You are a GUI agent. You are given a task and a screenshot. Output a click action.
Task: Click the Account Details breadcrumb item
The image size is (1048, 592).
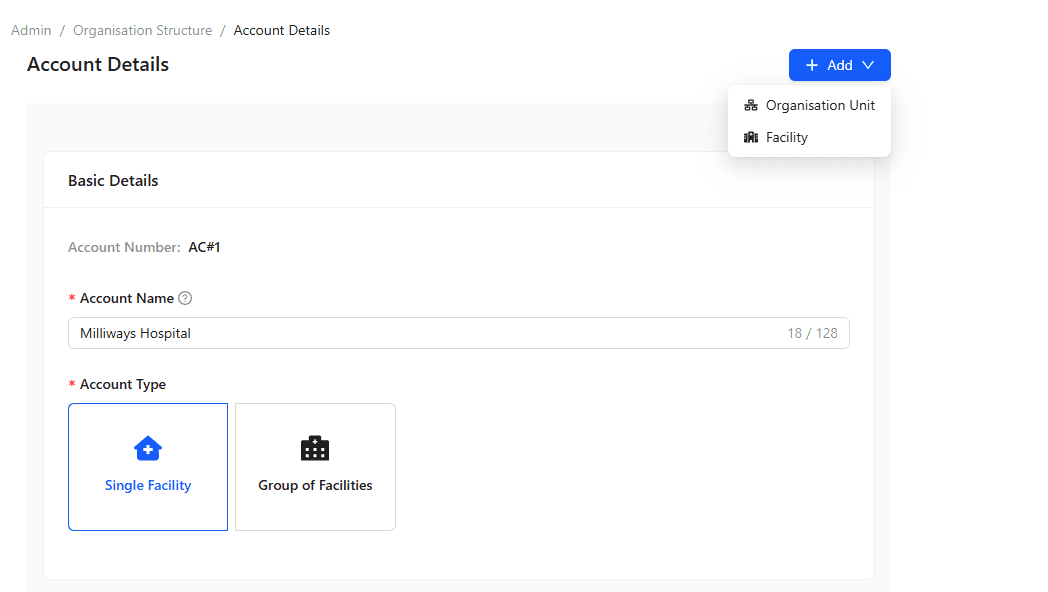(x=281, y=30)
